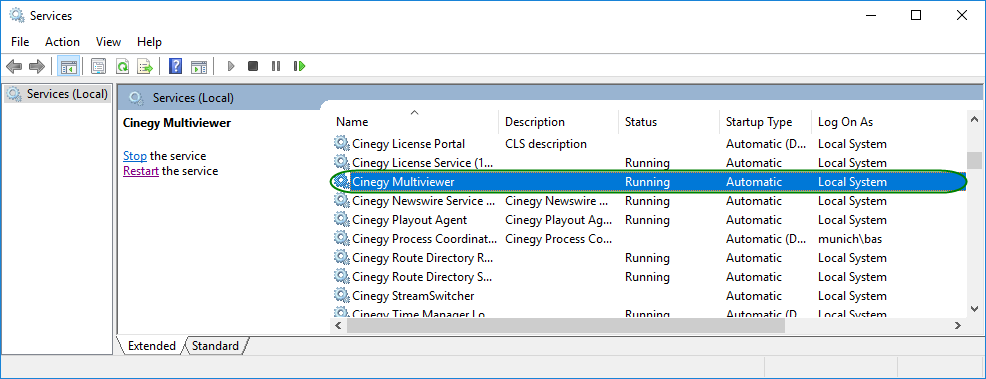
Task: Click gear icon of Cinegy Playout Agent
Action: coord(341,219)
